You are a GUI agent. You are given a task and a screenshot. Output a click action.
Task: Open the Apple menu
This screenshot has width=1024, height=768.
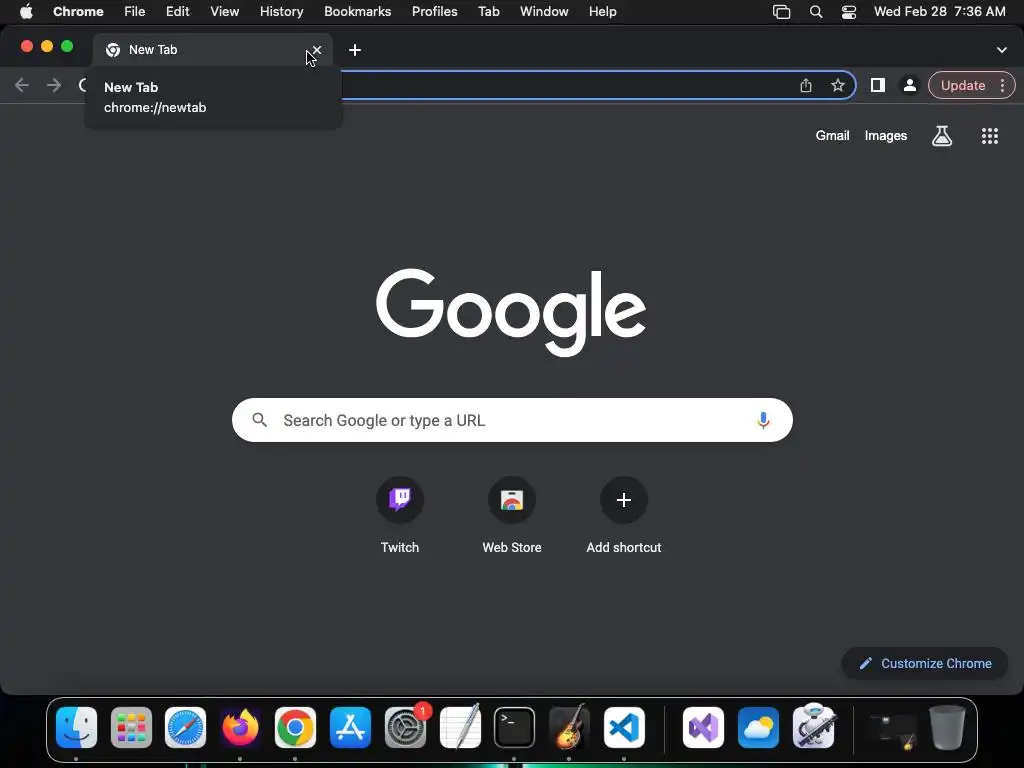pos(26,12)
